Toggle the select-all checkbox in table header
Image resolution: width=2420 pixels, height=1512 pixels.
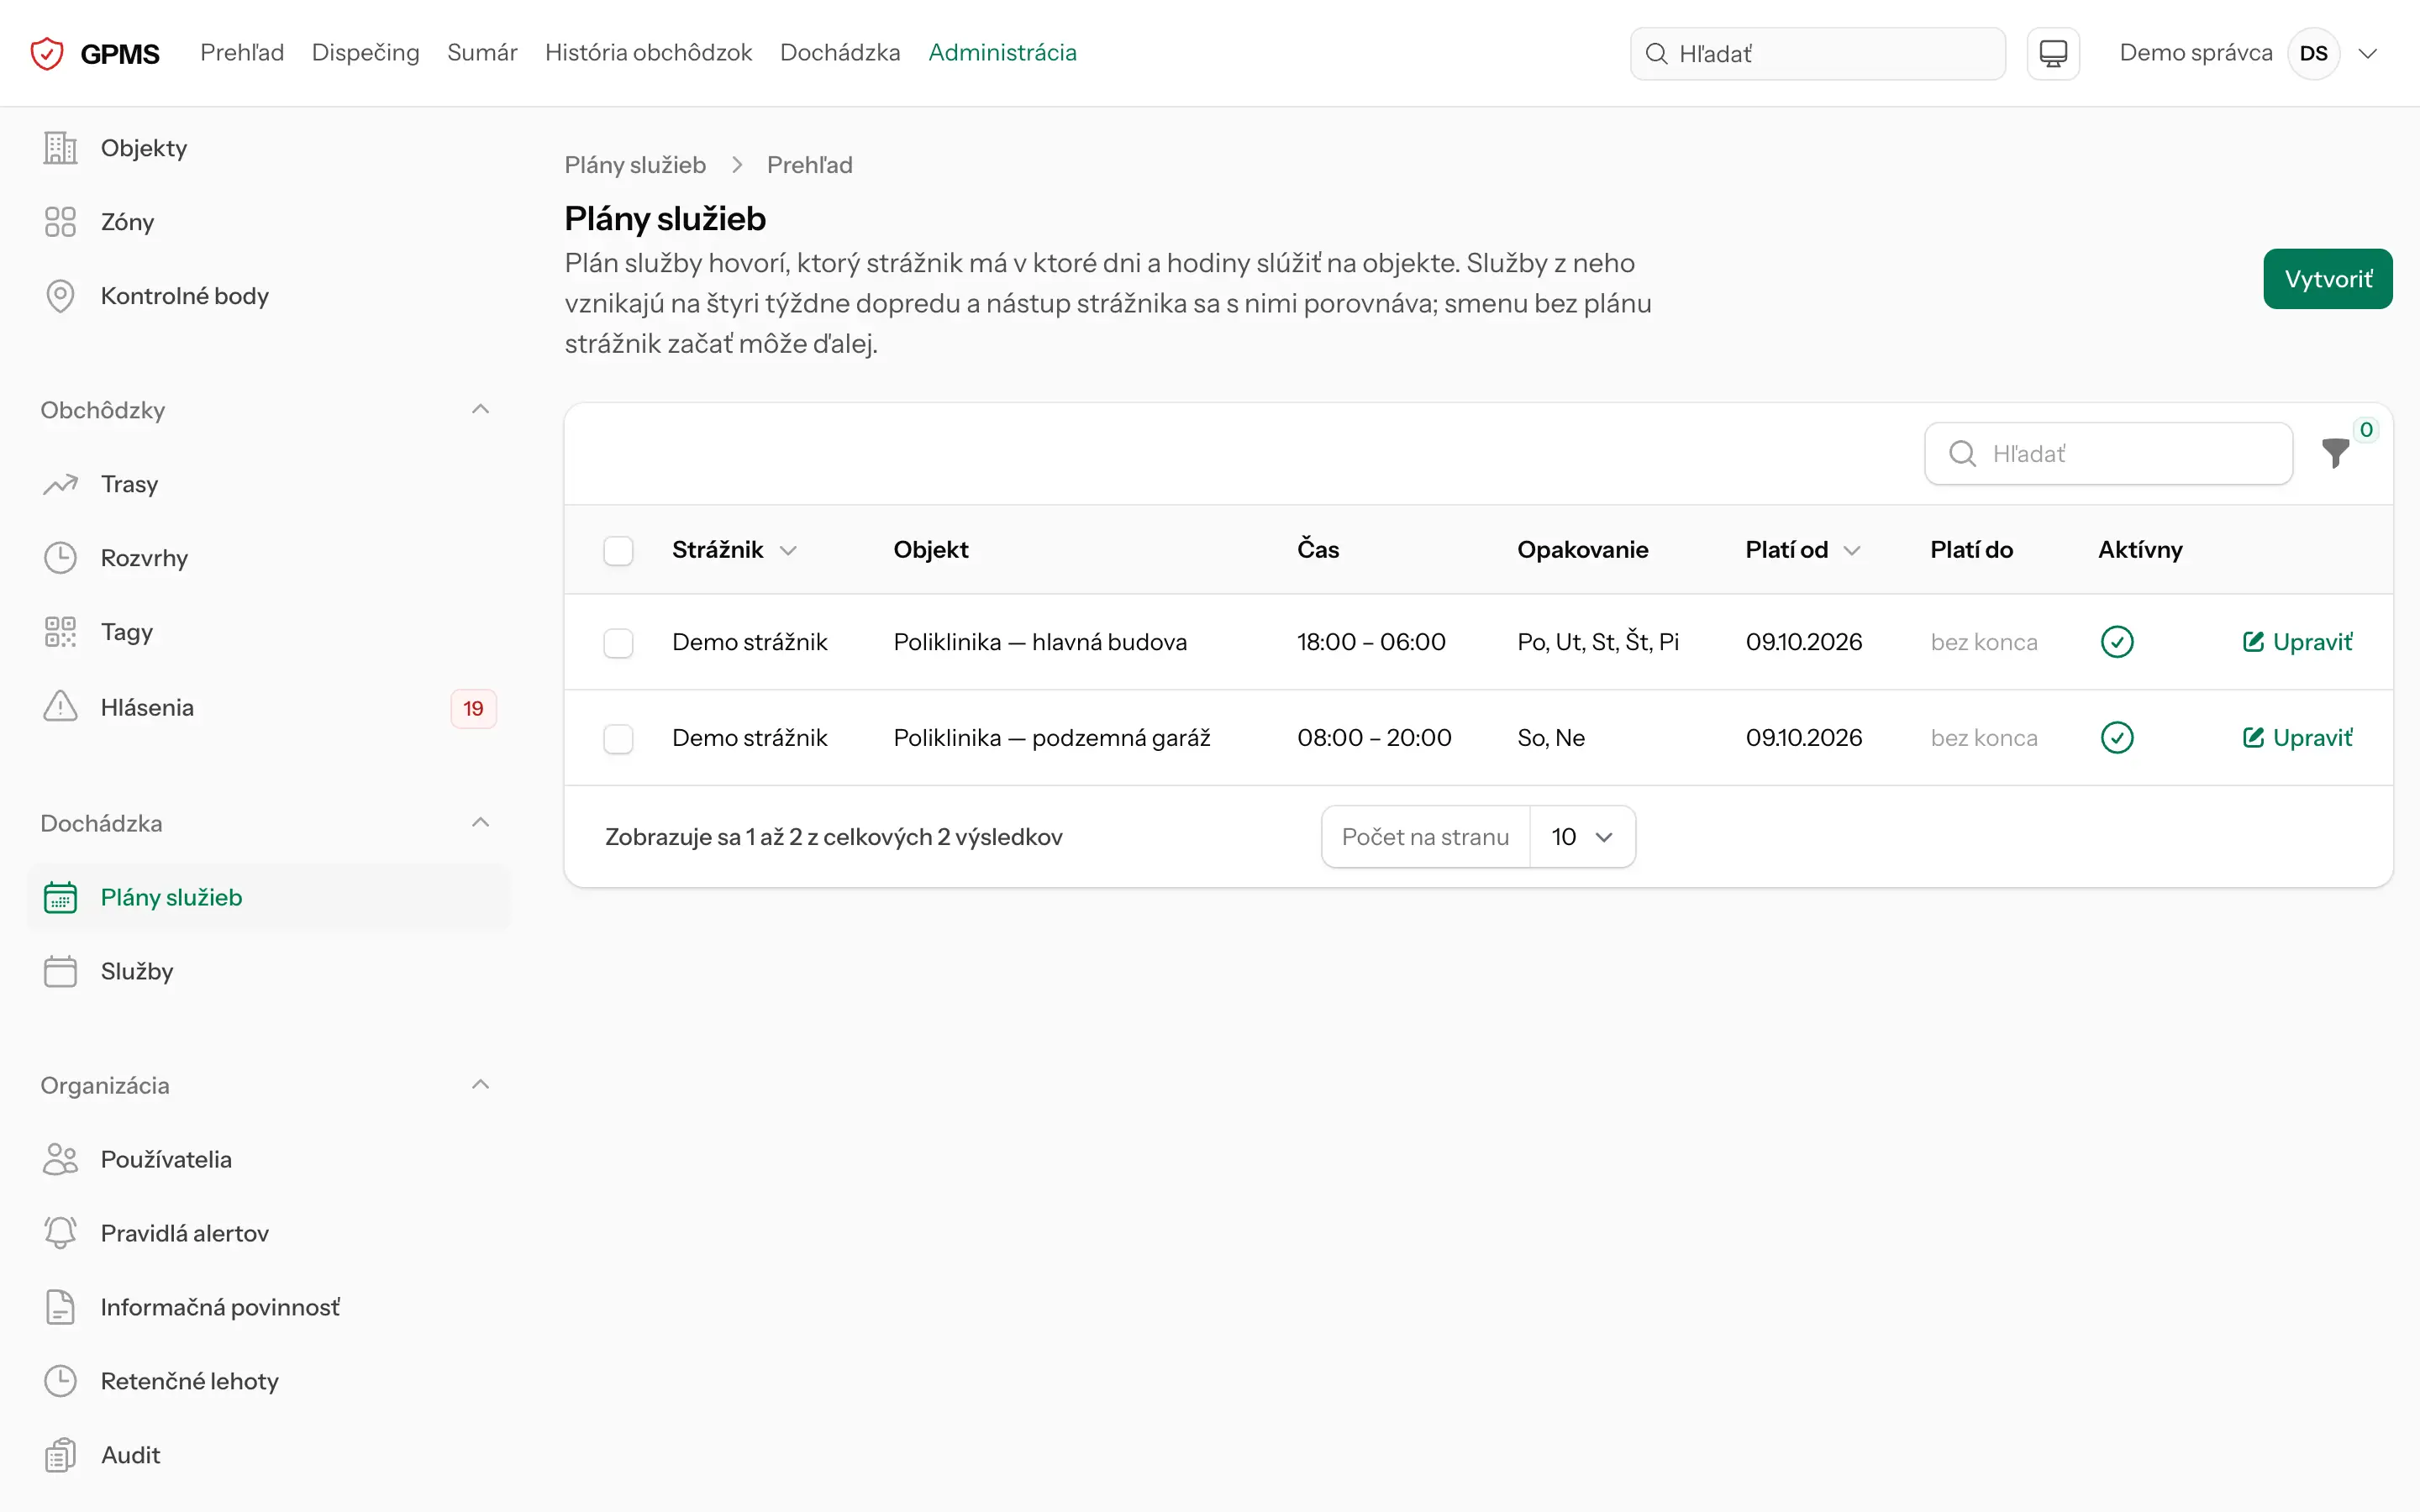pyautogui.click(x=618, y=550)
